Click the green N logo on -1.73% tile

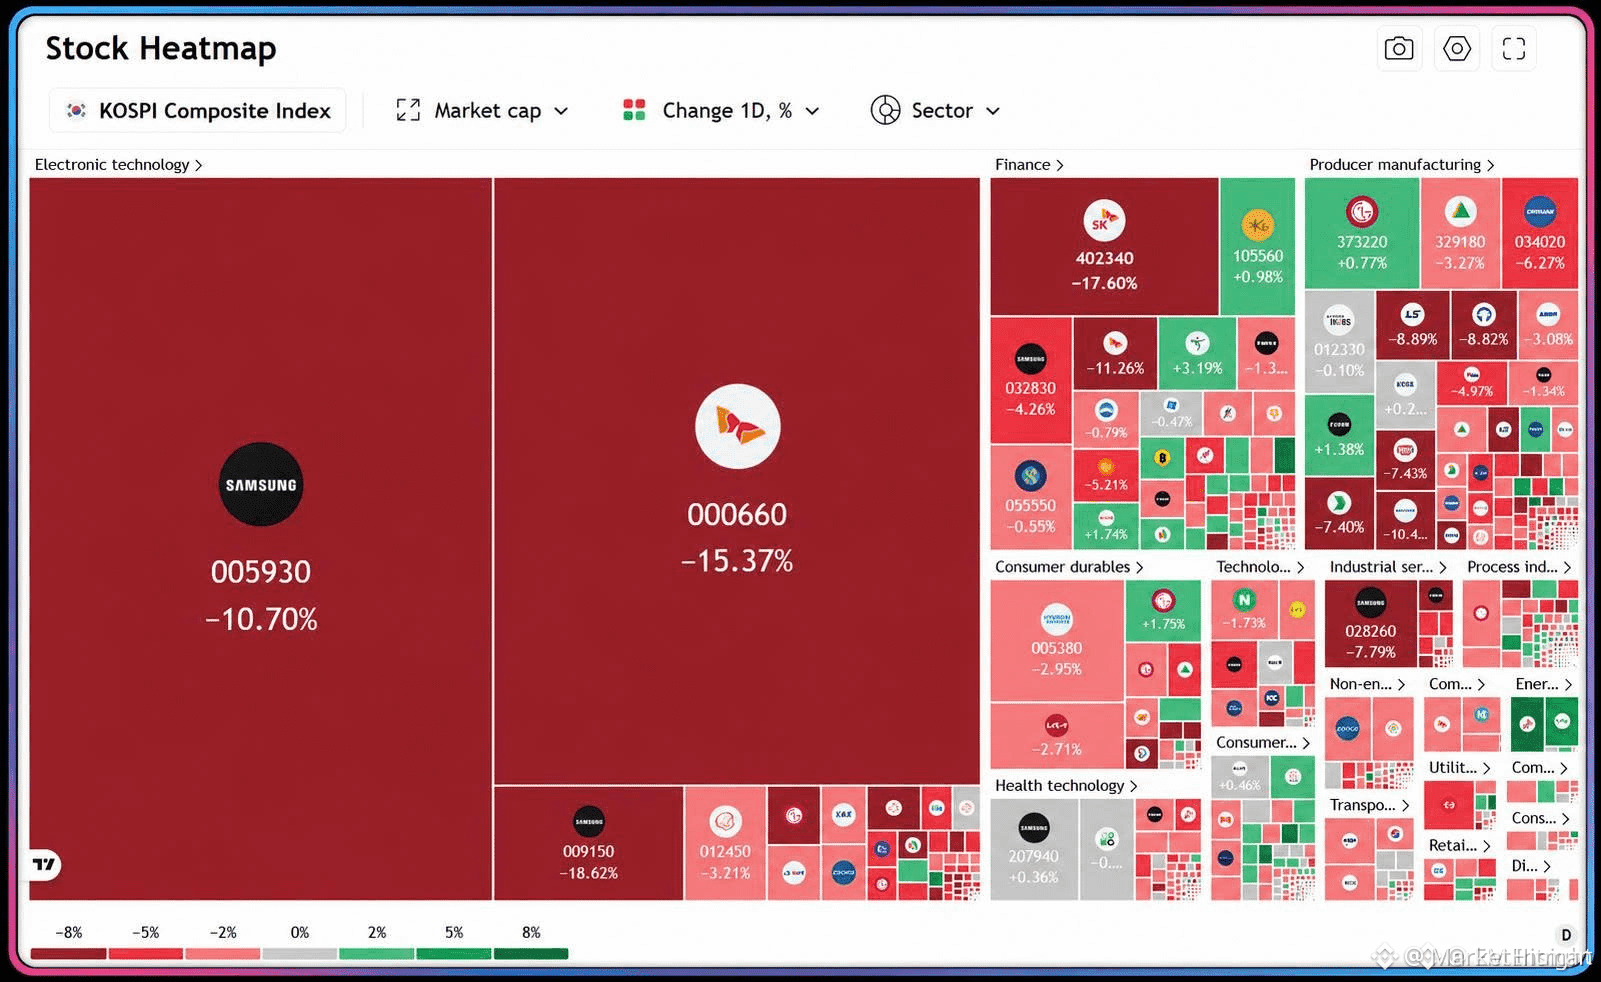click(1244, 600)
